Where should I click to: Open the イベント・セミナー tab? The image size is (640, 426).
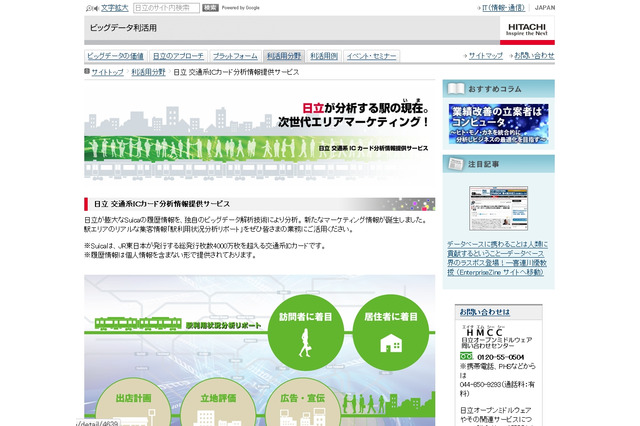click(371, 56)
